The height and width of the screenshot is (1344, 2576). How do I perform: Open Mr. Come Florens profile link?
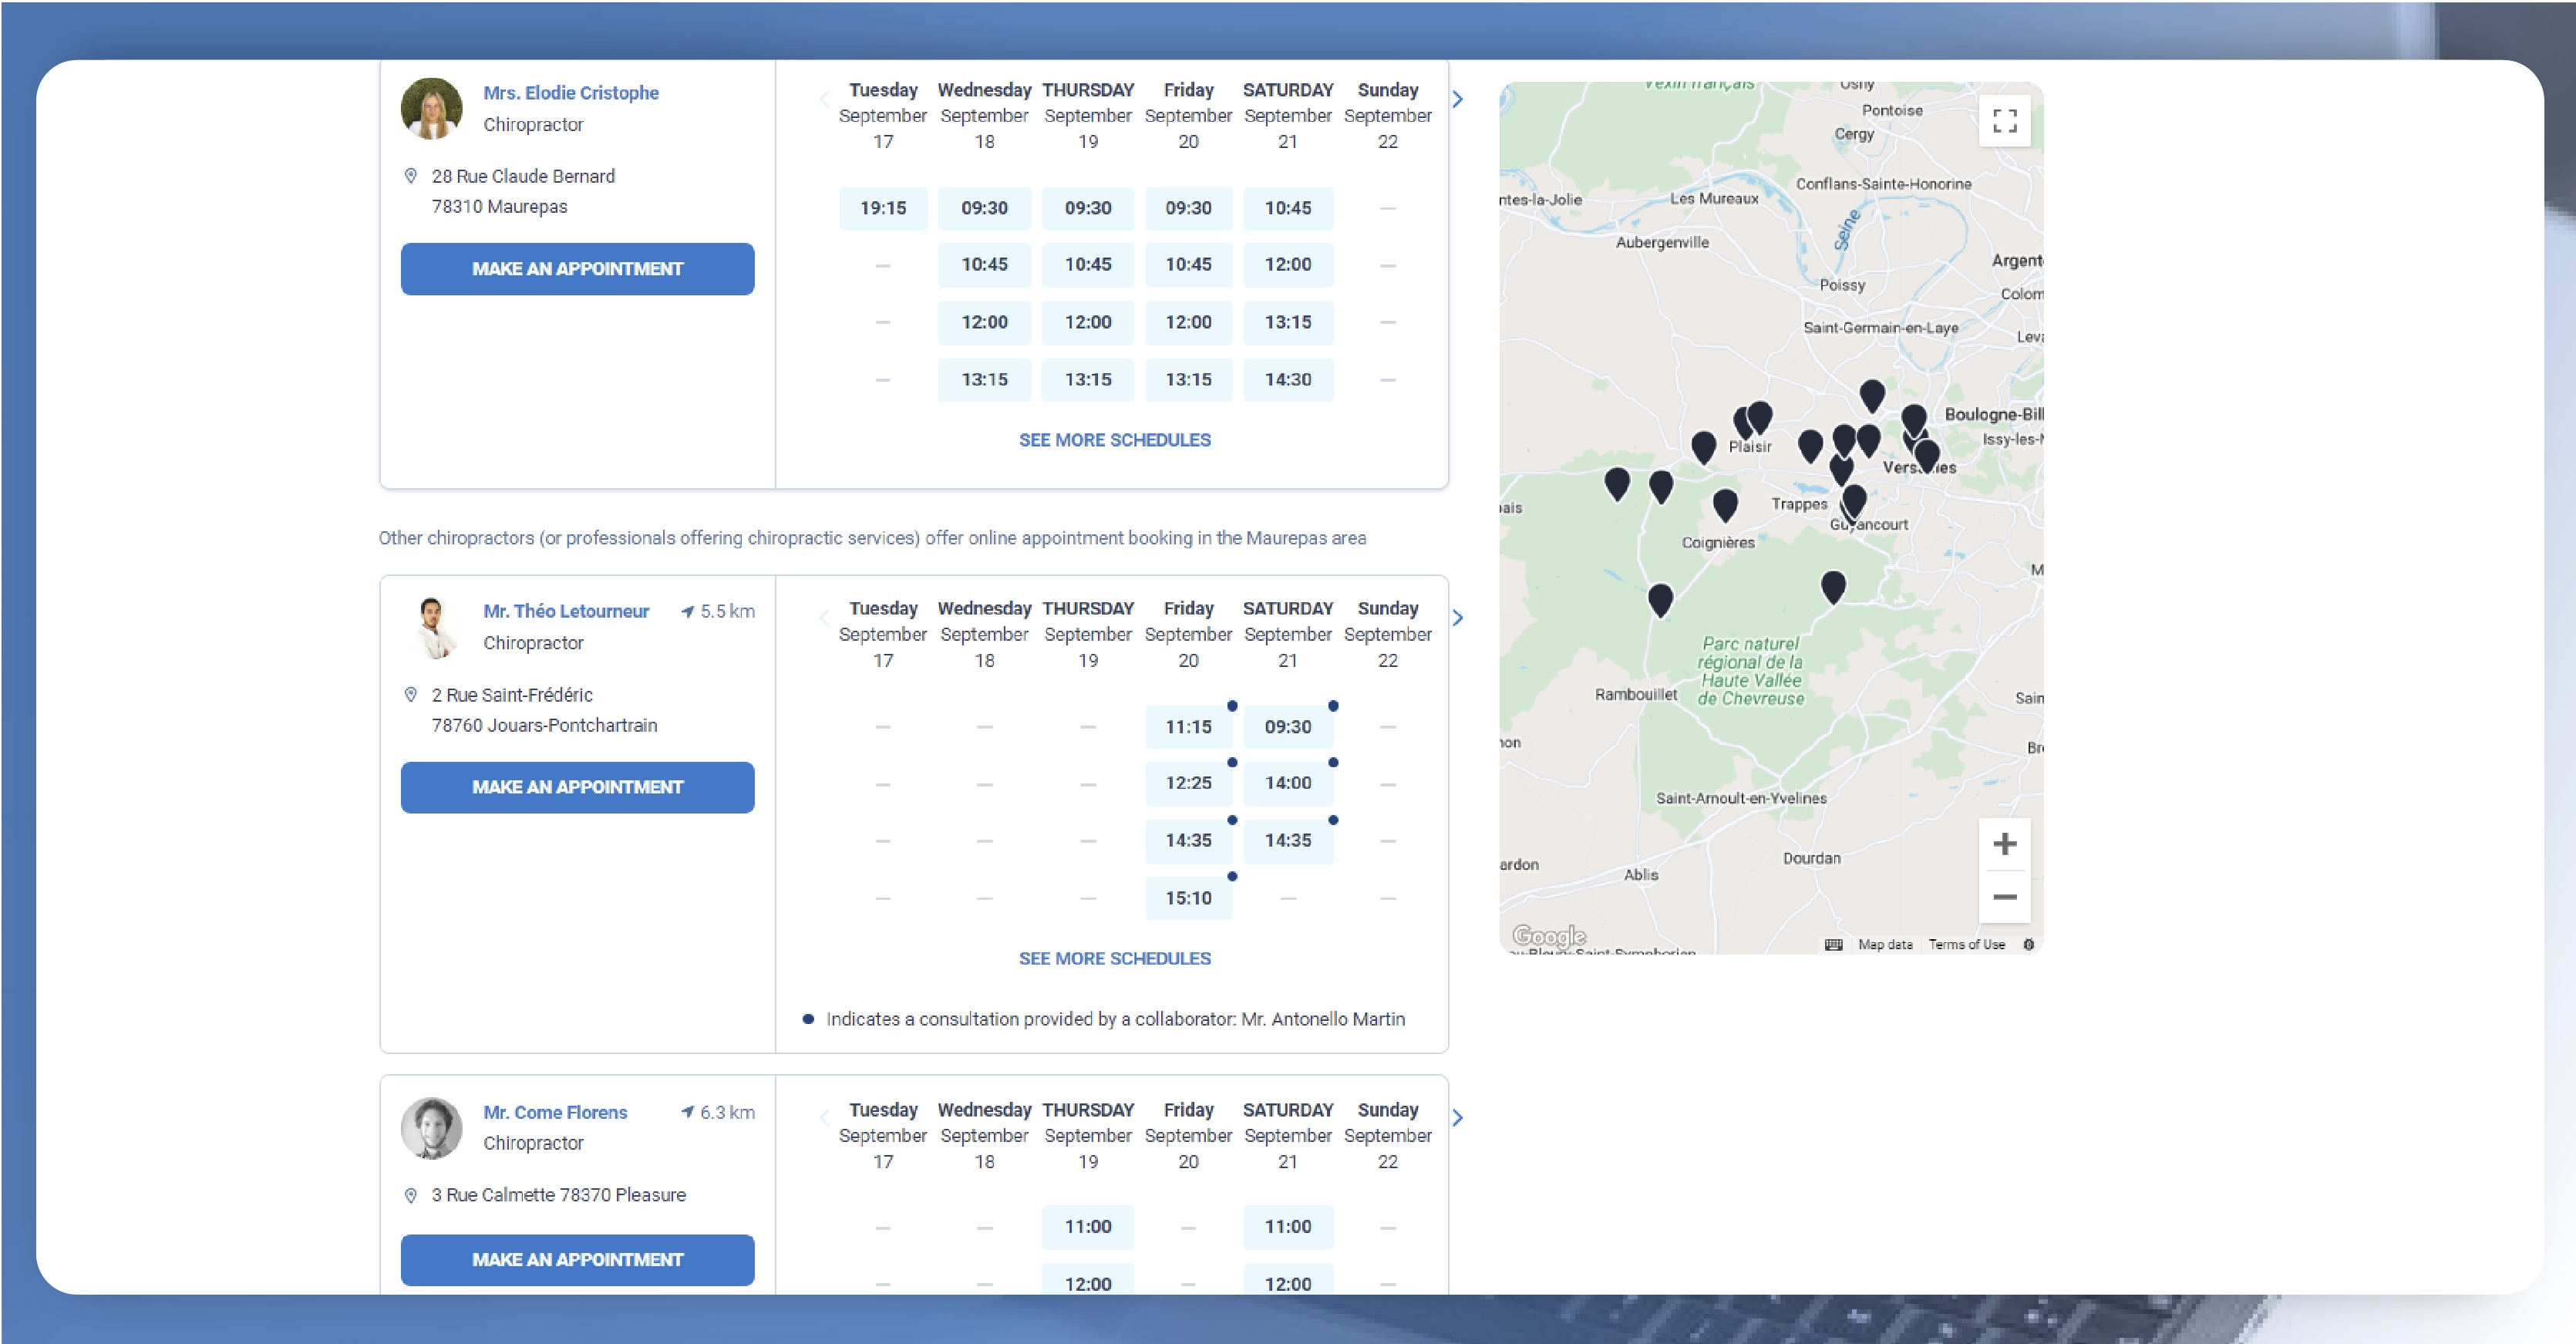pyautogui.click(x=555, y=1112)
